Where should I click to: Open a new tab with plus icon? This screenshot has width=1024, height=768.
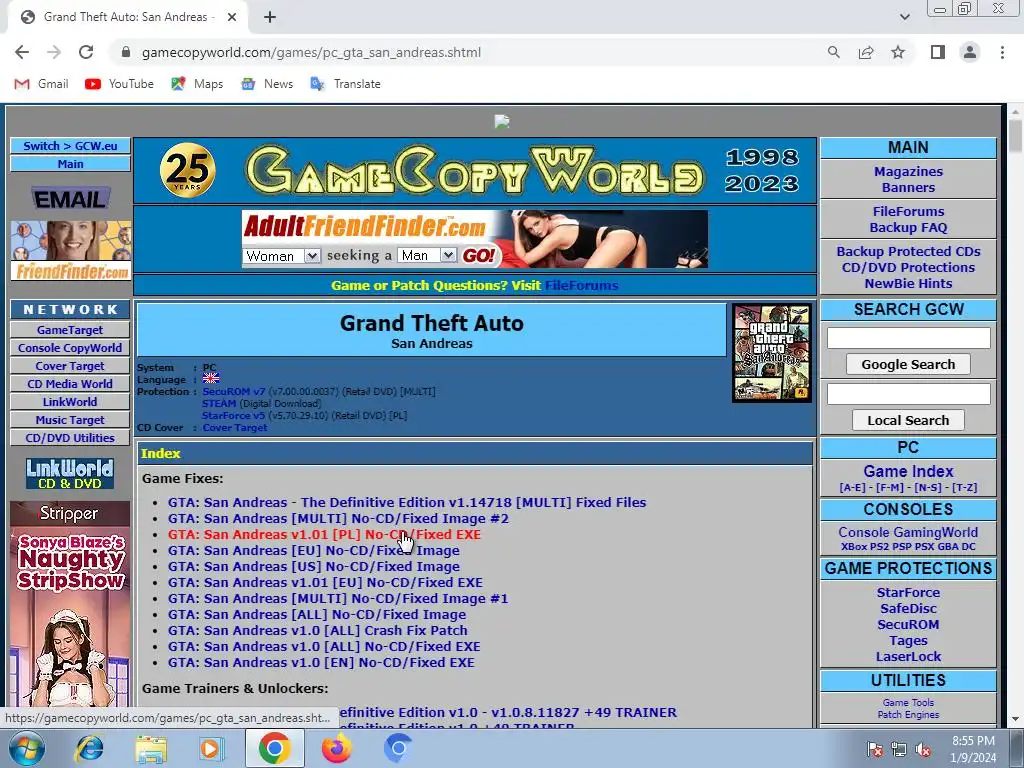[270, 17]
